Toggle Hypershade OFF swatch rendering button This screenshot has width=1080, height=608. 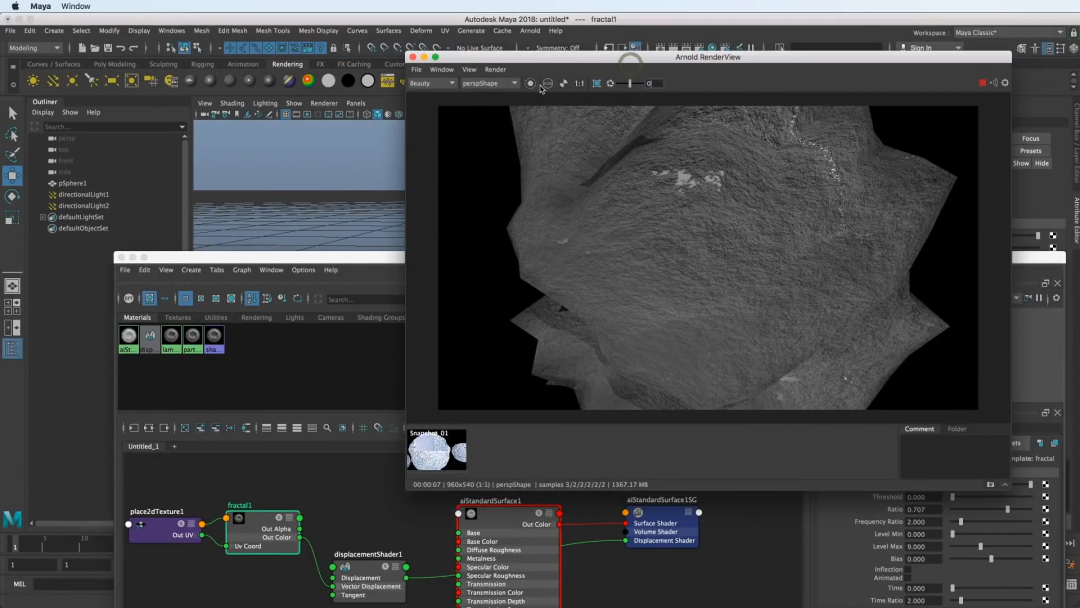pos(128,298)
